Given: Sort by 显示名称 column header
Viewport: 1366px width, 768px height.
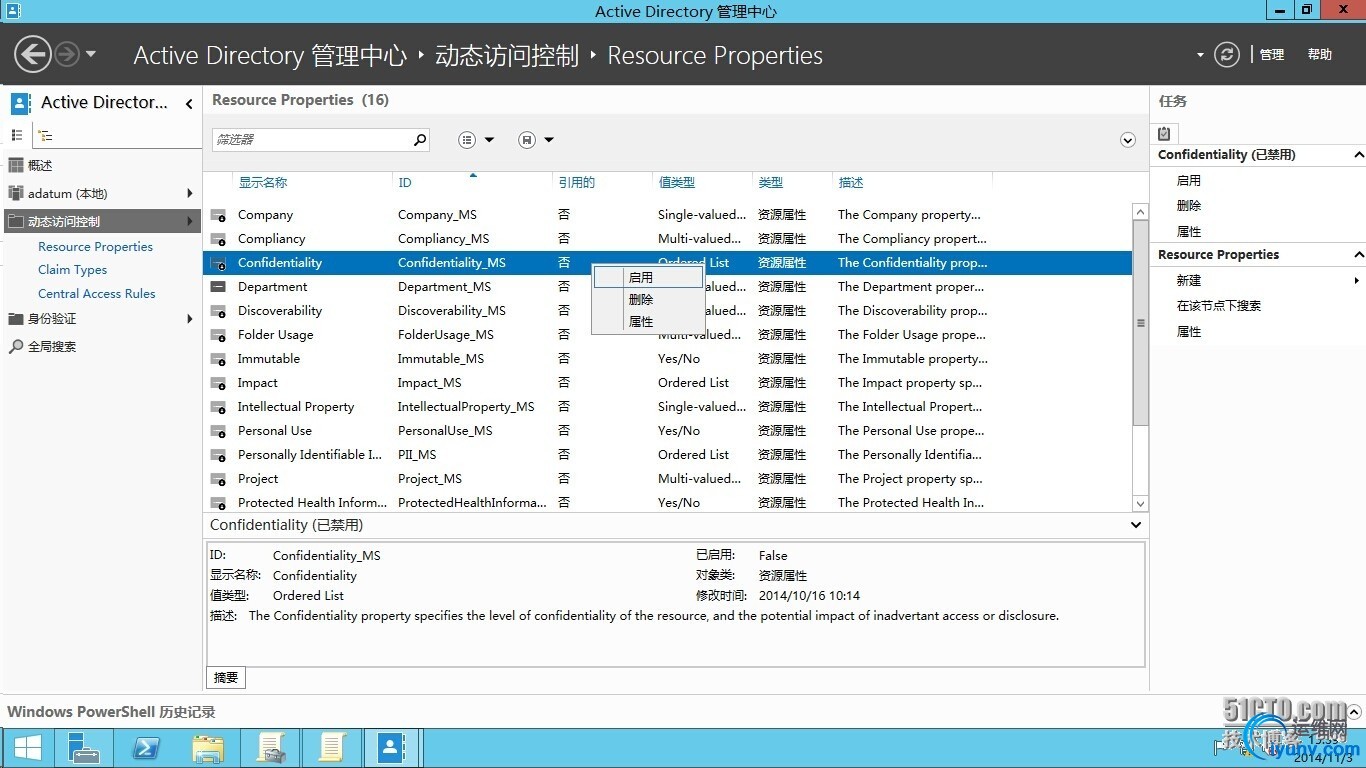Looking at the screenshot, I should coord(262,182).
